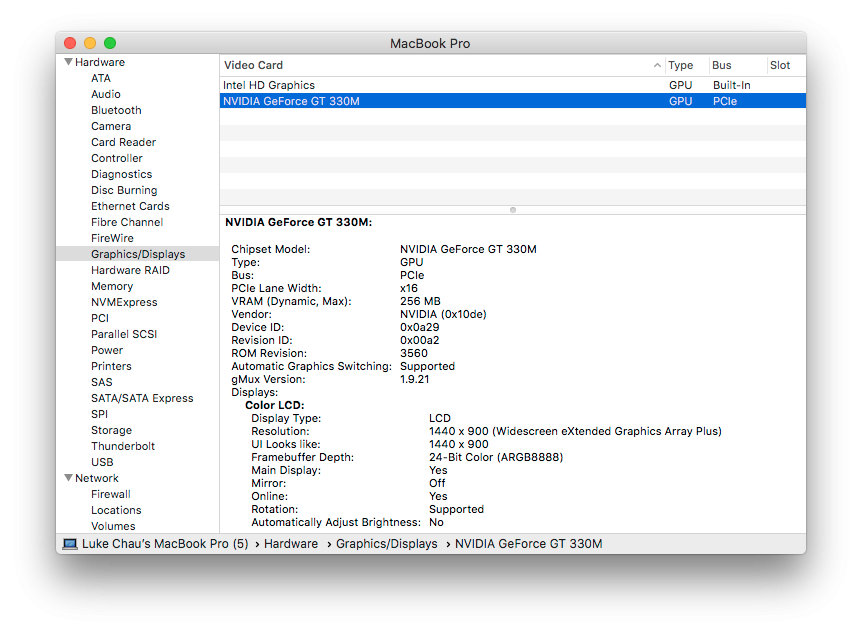This screenshot has width=862, height=634.
Task: Select NVMExpress in the sidebar
Action: click(x=124, y=302)
